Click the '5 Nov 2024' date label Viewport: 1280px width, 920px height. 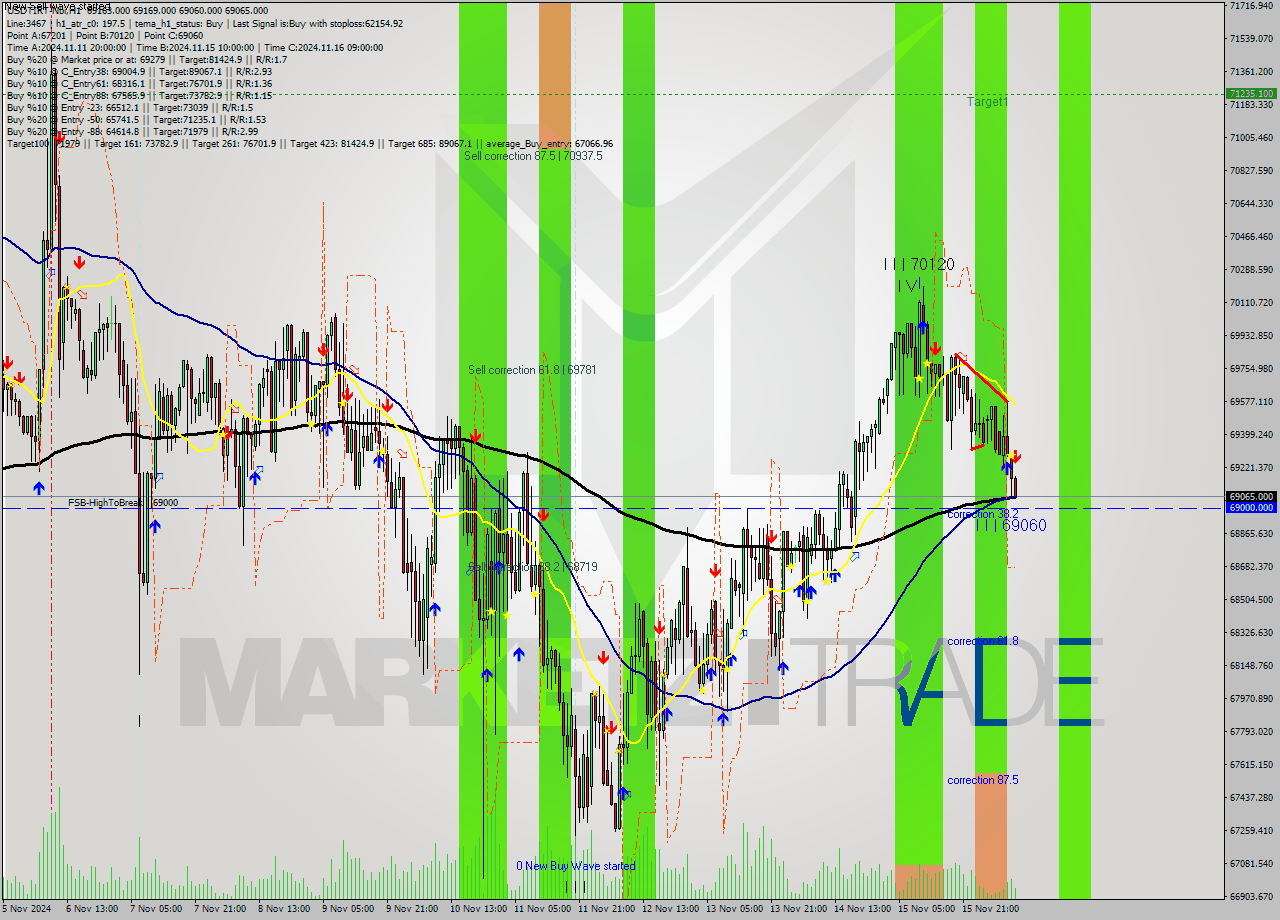[28, 909]
